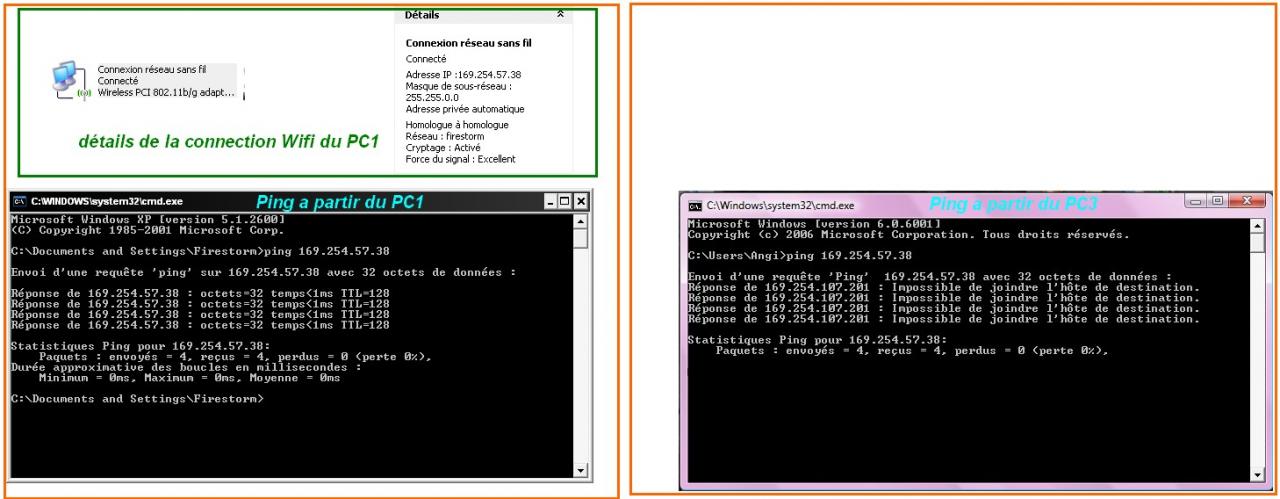Click the 'Microsoft Windows XP [version 5.1.2600]' line
The width and height of the screenshot is (1280, 499).
[x=147, y=218]
